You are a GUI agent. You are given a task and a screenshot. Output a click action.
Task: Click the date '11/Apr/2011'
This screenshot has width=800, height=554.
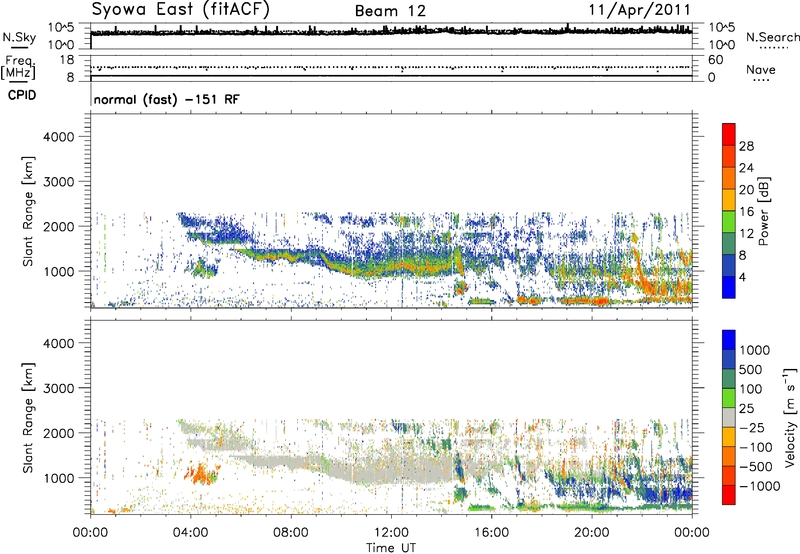[640, 10]
